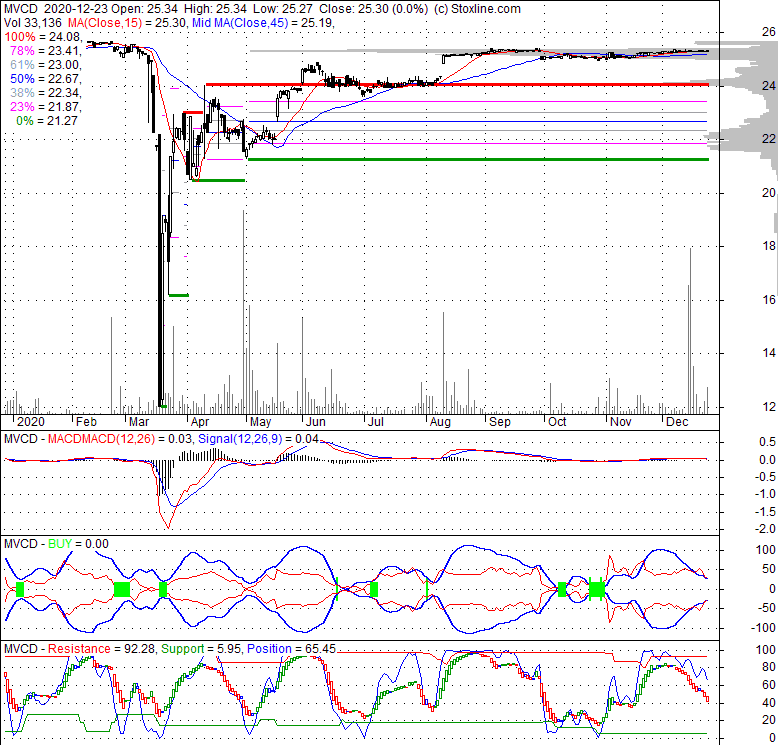This screenshot has height=745, width=780.
Task: Click the Aug month label on time axis
Action: 440,422
